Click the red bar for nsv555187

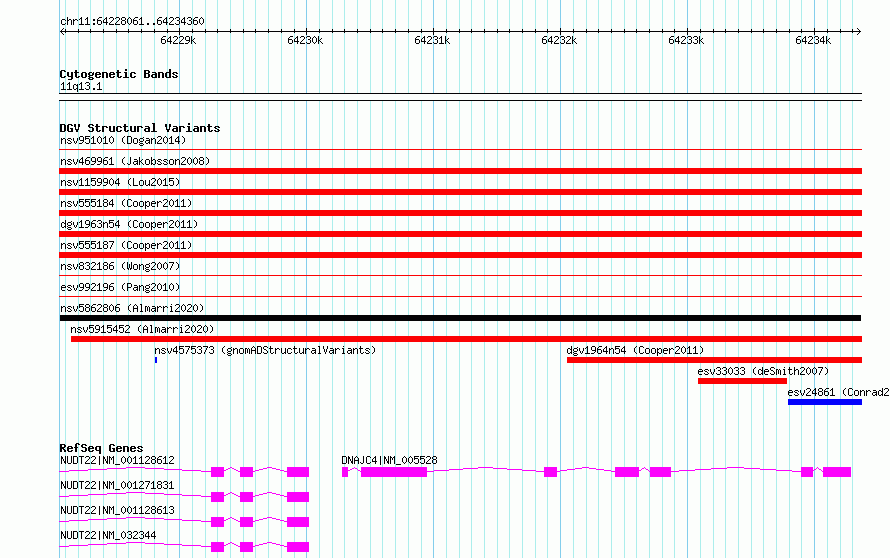coord(460,255)
